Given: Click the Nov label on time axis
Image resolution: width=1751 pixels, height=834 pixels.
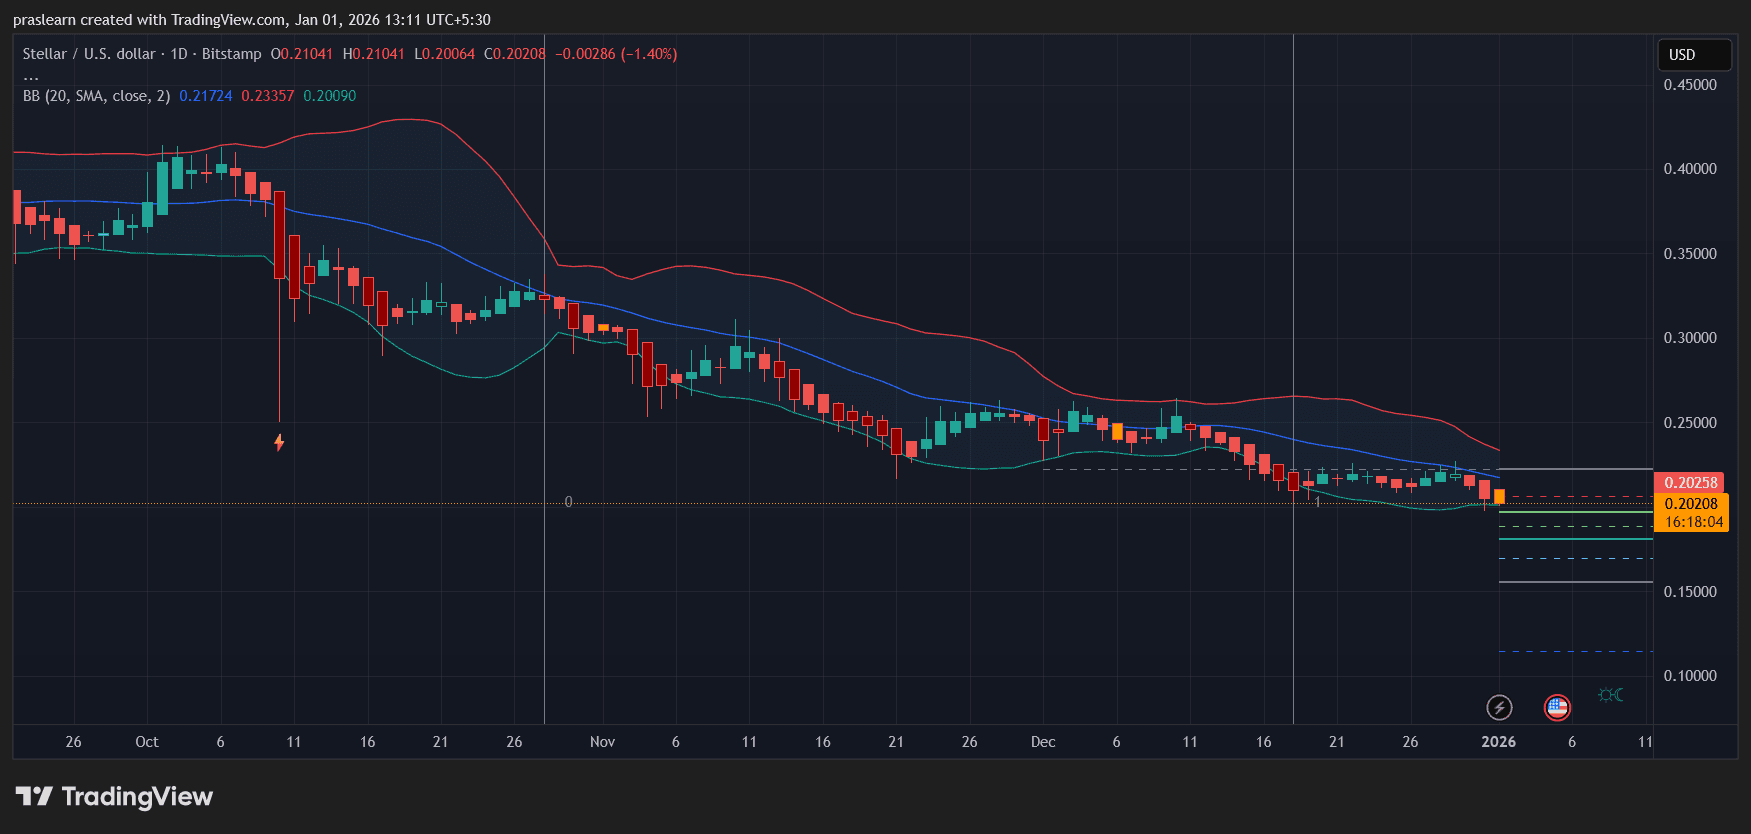Looking at the screenshot, I should [602, 742].
